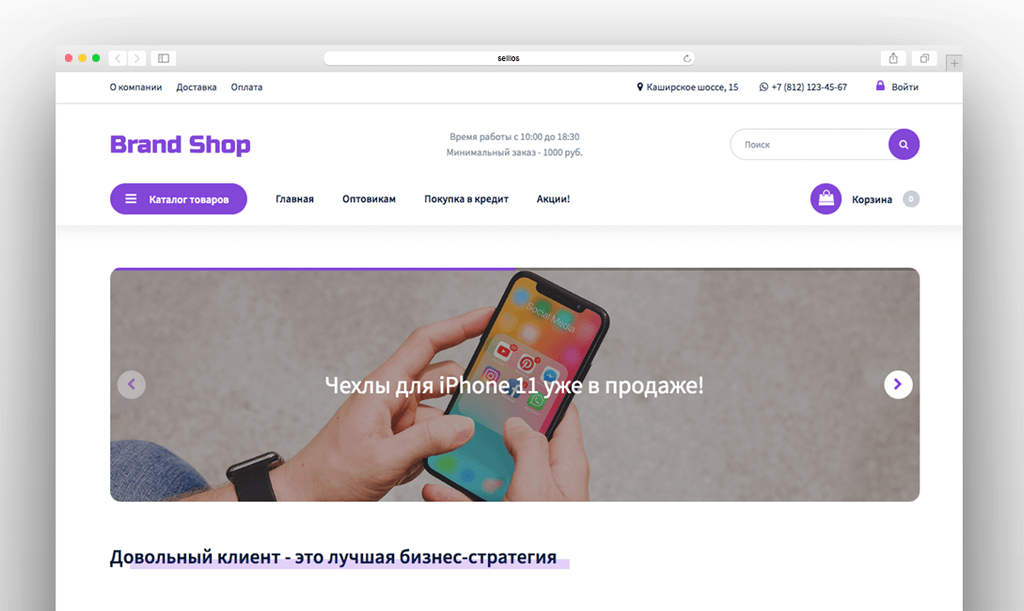The height and width of the screenshot is (611, 1024).
Task: Open the shopping bag cart icon
Action: pyautogui.click(x=825, y=198)
